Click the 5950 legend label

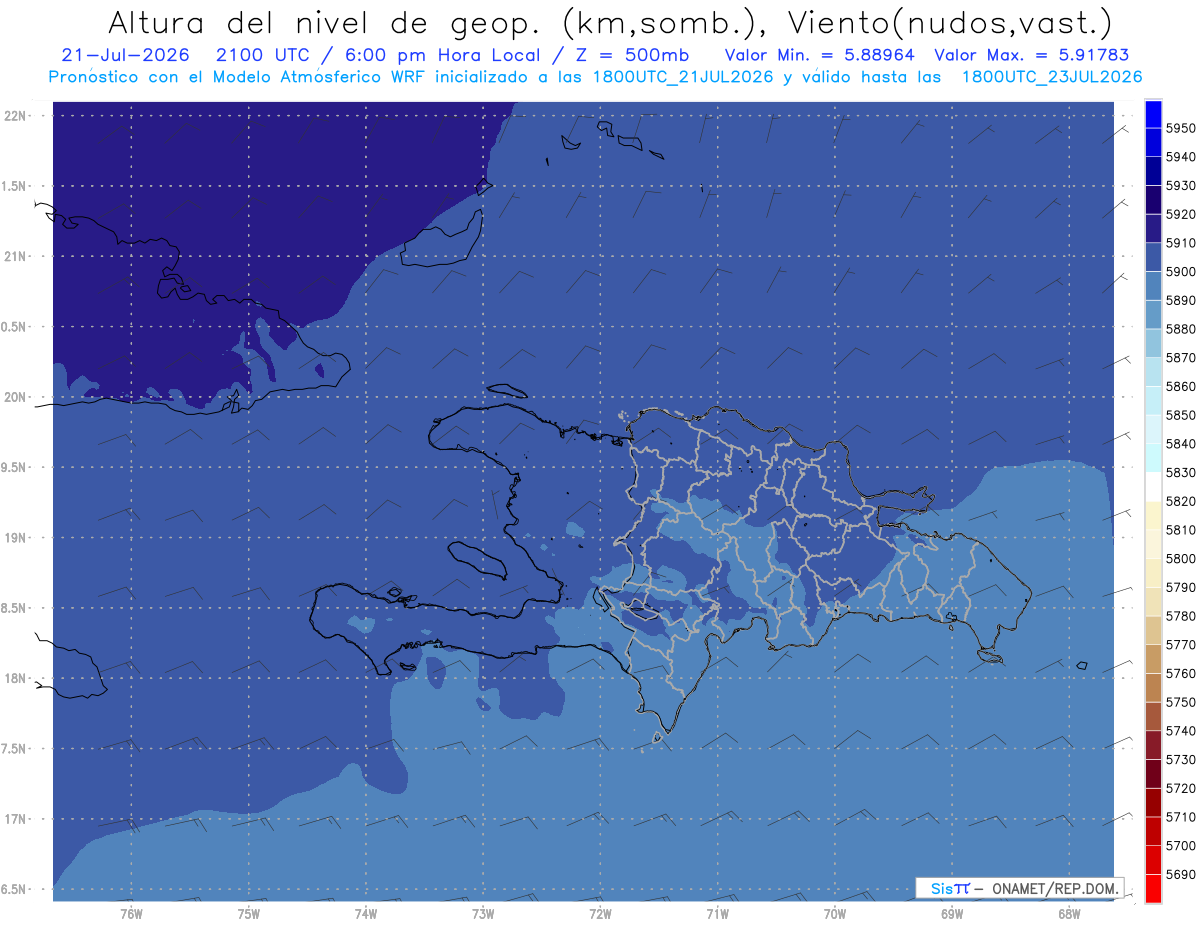point(1180,128)
